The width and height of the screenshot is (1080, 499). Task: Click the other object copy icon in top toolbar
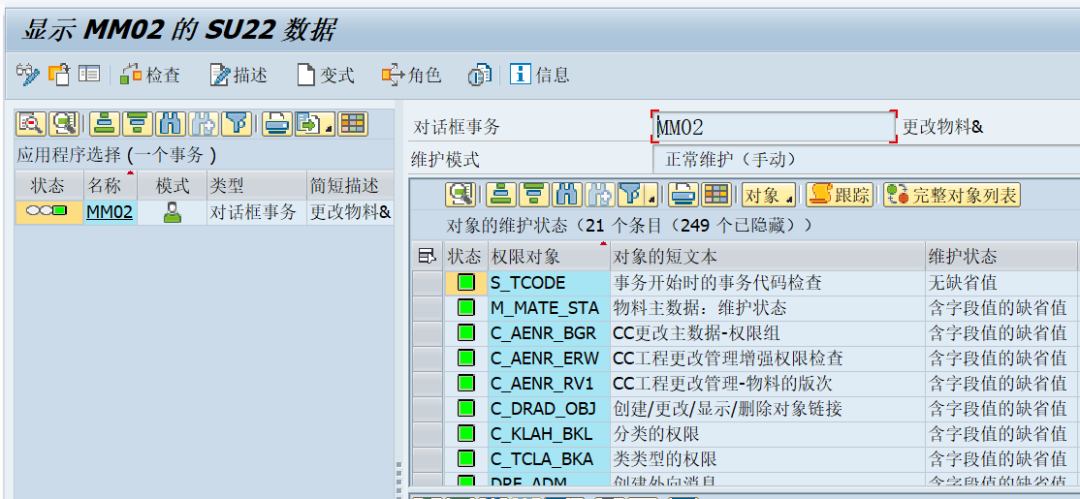(x=59, y=74)
